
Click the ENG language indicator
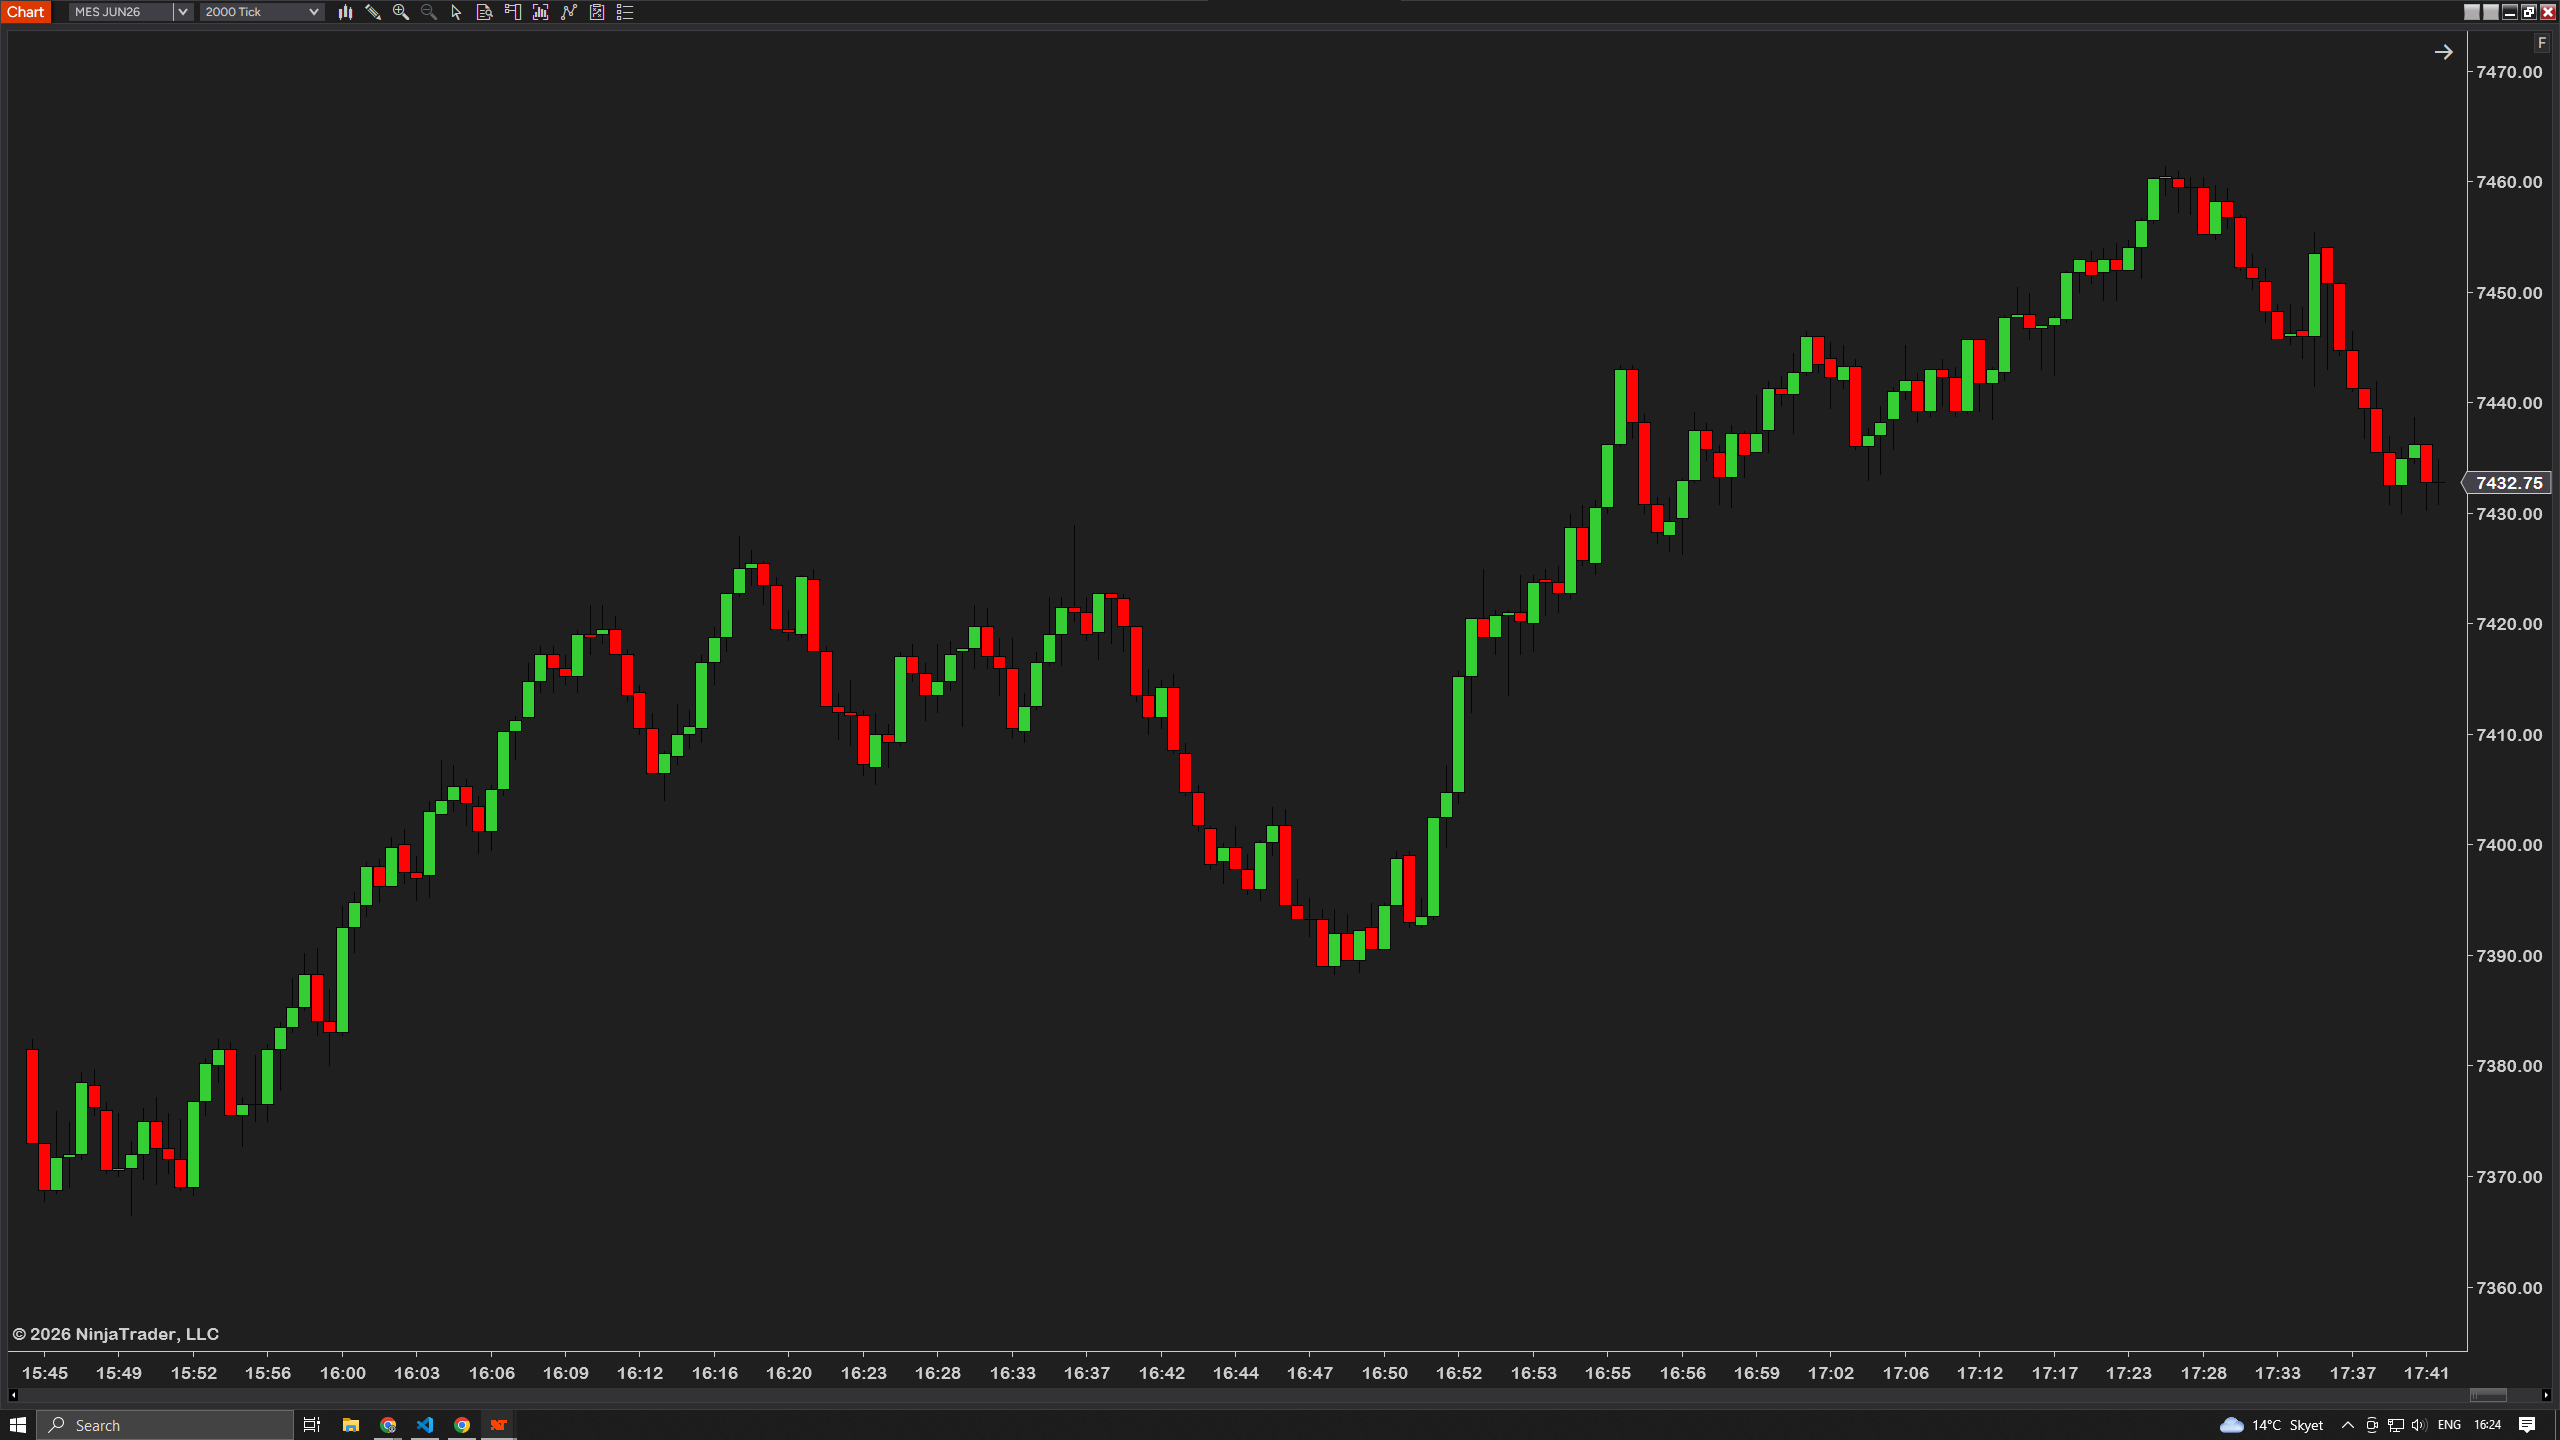[2449, 1425]
